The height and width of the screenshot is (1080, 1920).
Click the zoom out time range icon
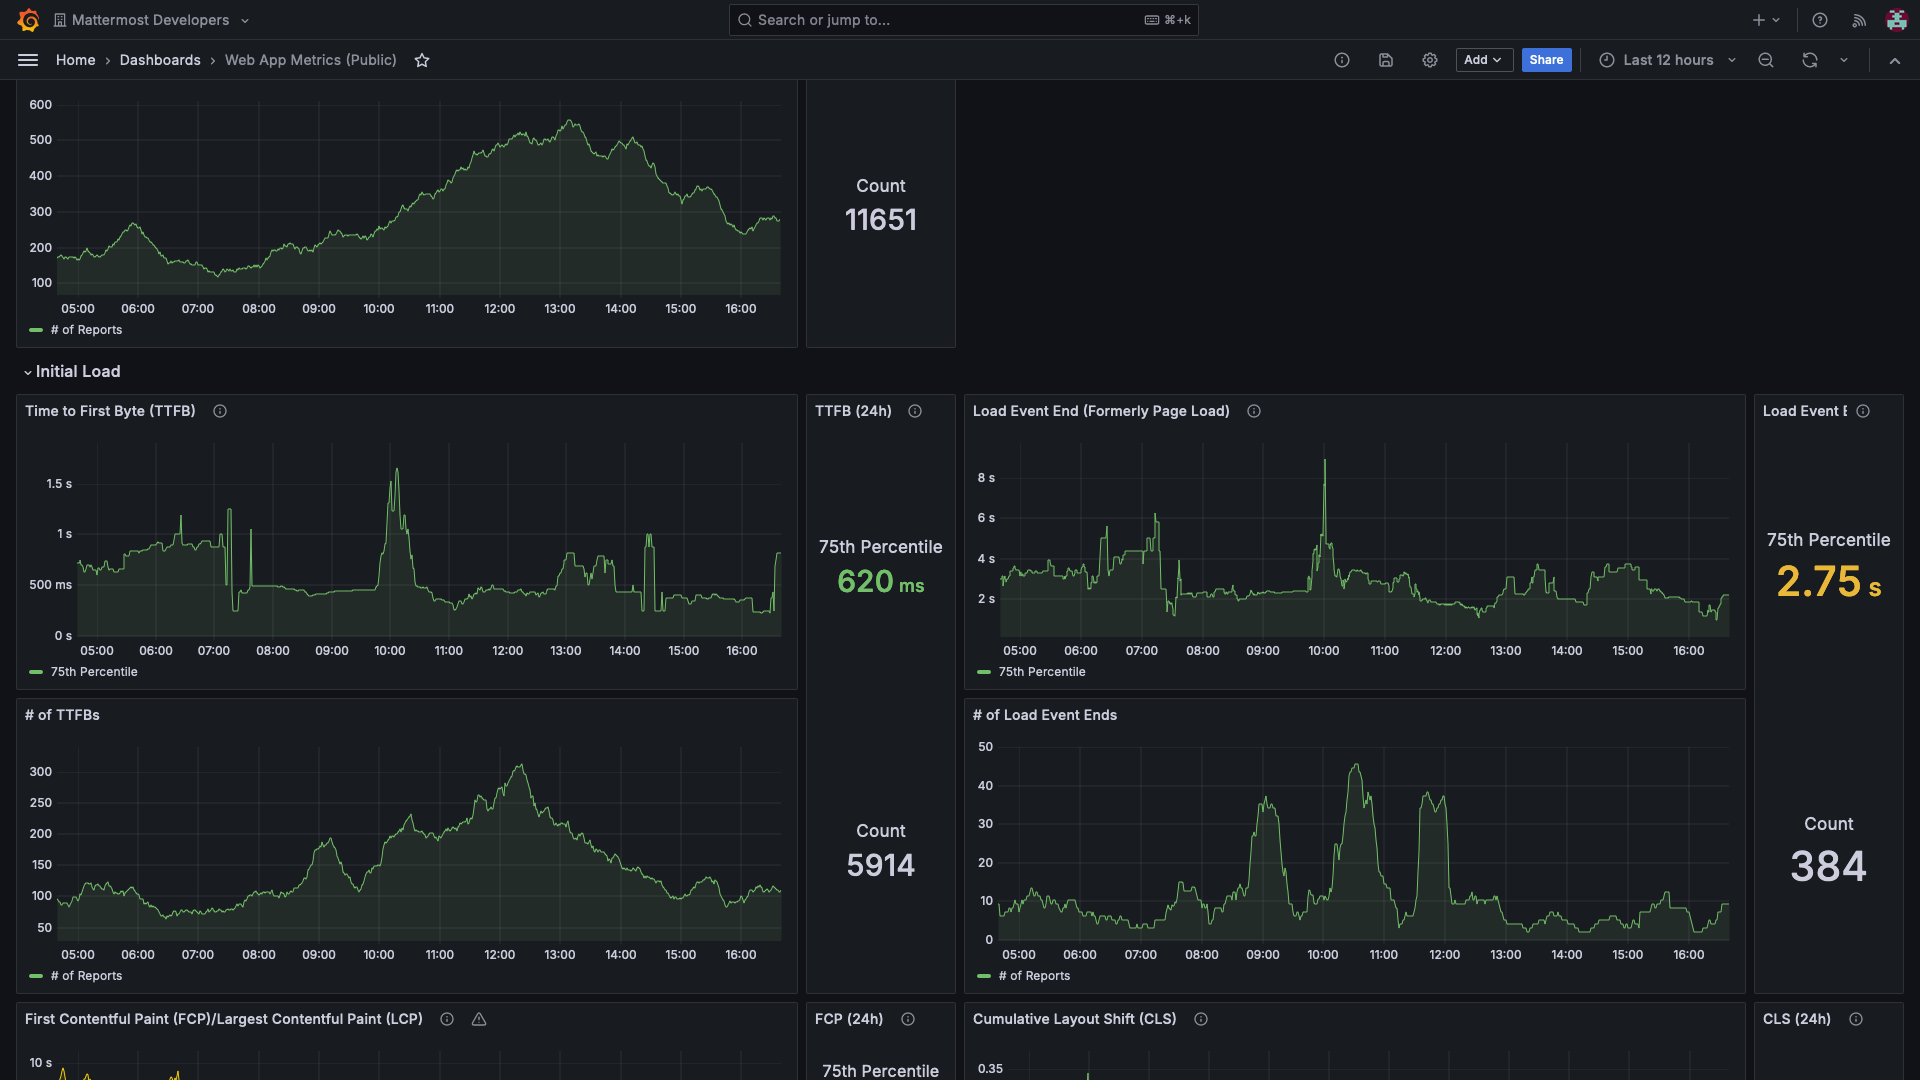(x=1766, y=60)
